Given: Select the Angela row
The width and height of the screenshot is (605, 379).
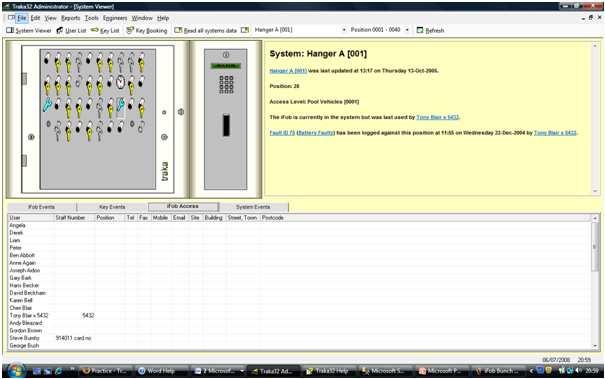Looking at the screenshot, I should [299, 225].
